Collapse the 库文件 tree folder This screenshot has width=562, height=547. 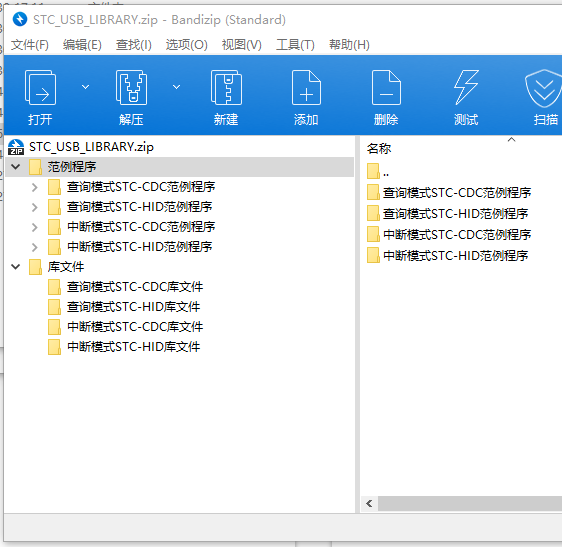[x=15, y=267]
